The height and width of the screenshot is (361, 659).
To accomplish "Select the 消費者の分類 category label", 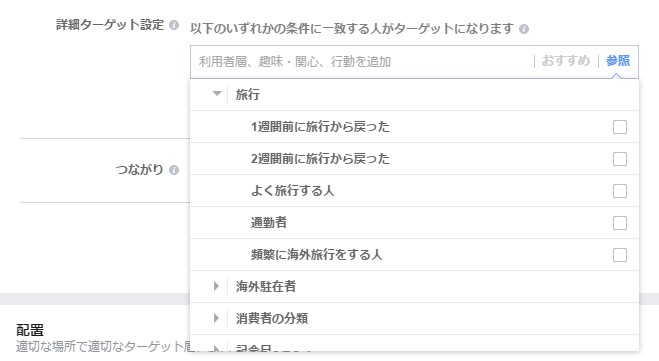I will [272, 319].
